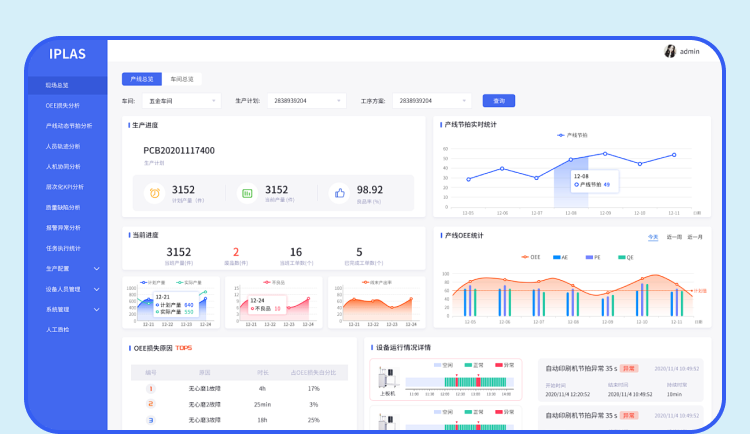Open OEE损失分析 in the sidebar
This screenshot has height=434, width=750.
coord(67,105)
